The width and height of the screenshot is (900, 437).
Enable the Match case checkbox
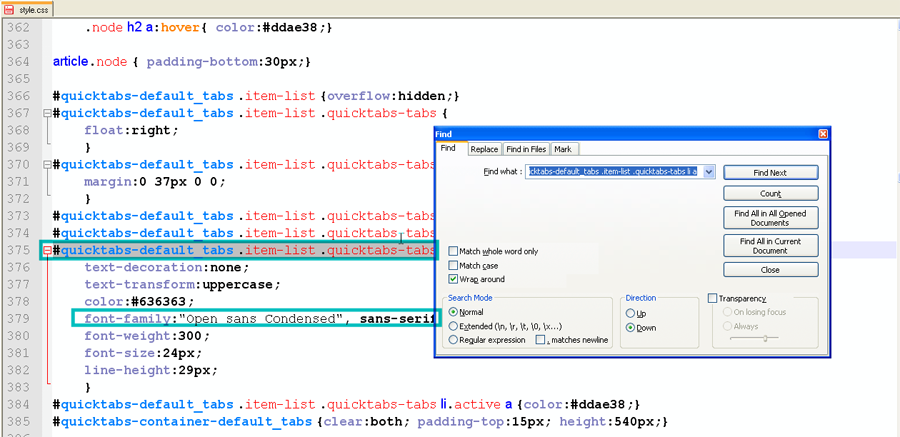pos(455,266)
